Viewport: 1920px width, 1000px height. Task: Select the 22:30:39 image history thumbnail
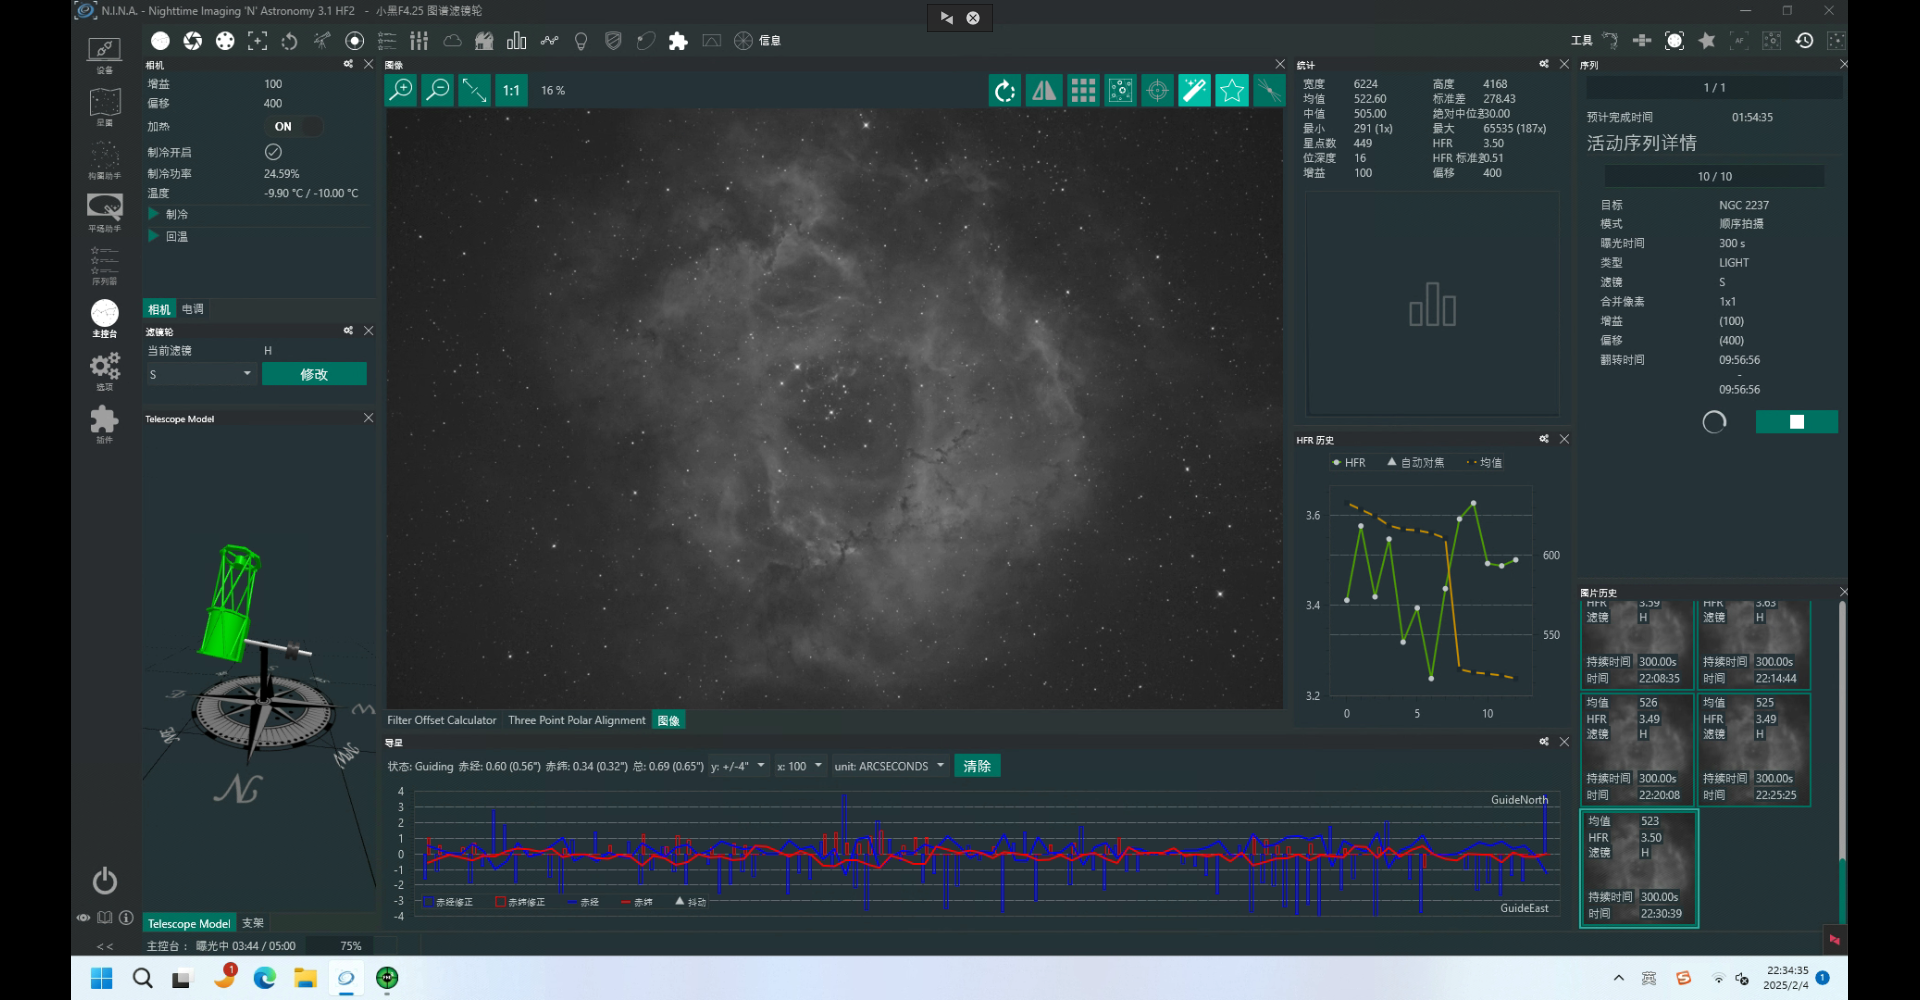(x=1638, y=868)
